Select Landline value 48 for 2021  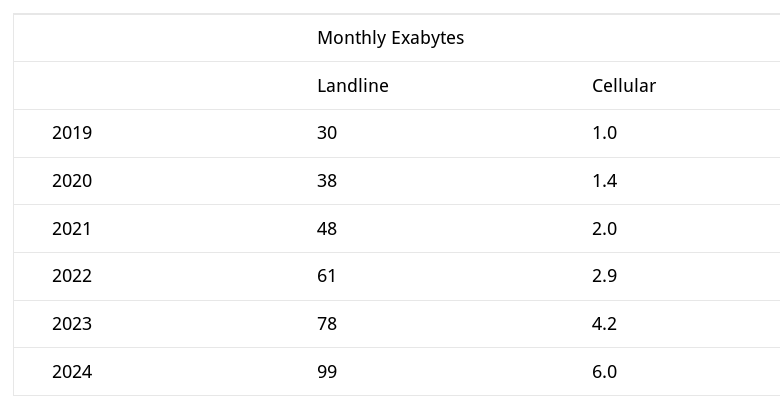point(327,229)
